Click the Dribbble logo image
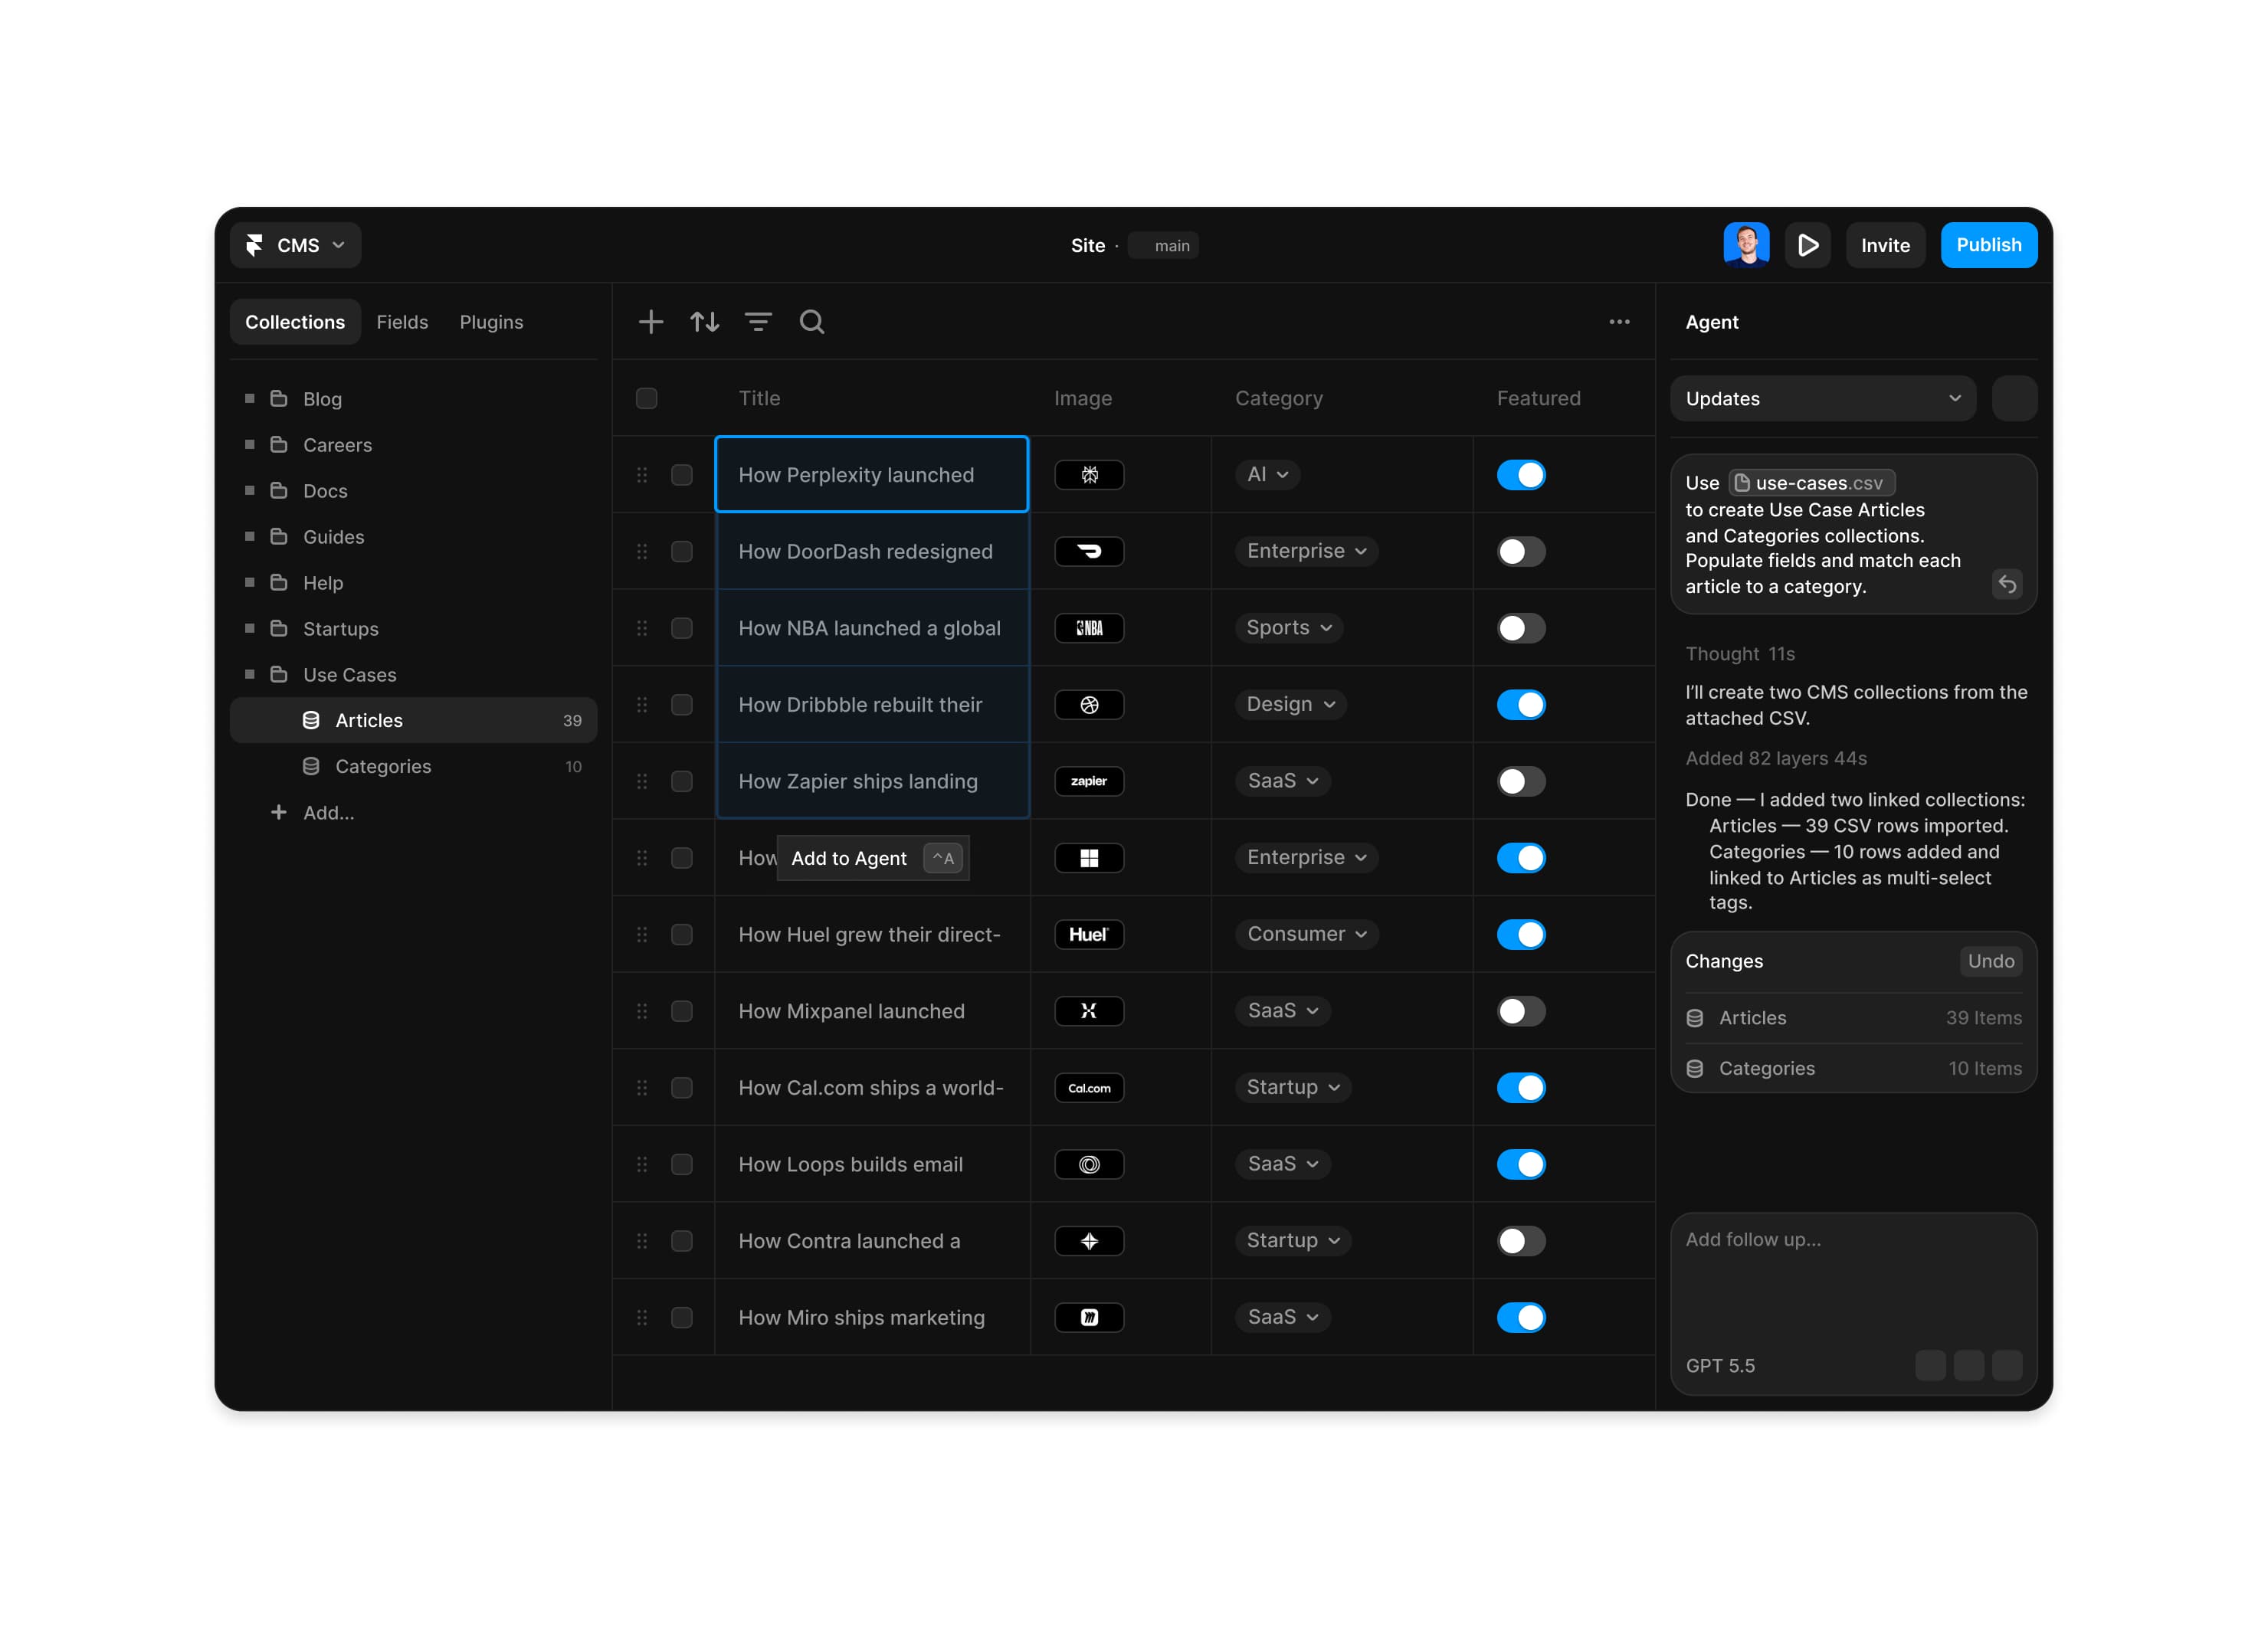The image size is (2268, 1634). [1089, 705]
